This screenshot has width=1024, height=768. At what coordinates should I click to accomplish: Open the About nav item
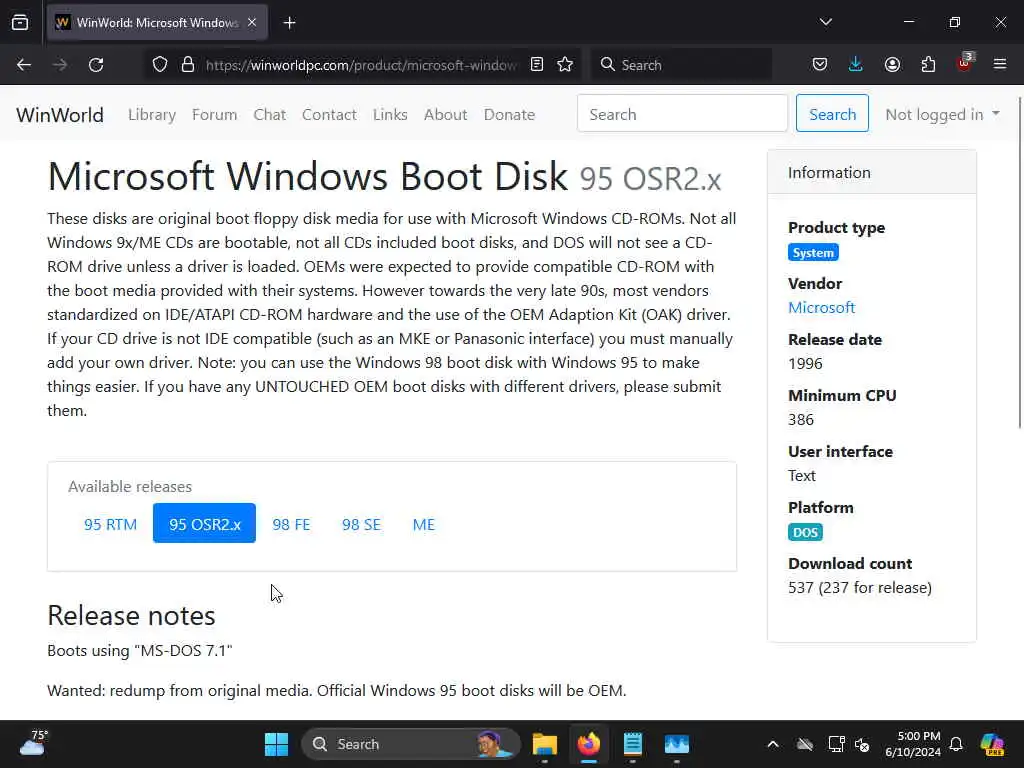pos(445,115)
